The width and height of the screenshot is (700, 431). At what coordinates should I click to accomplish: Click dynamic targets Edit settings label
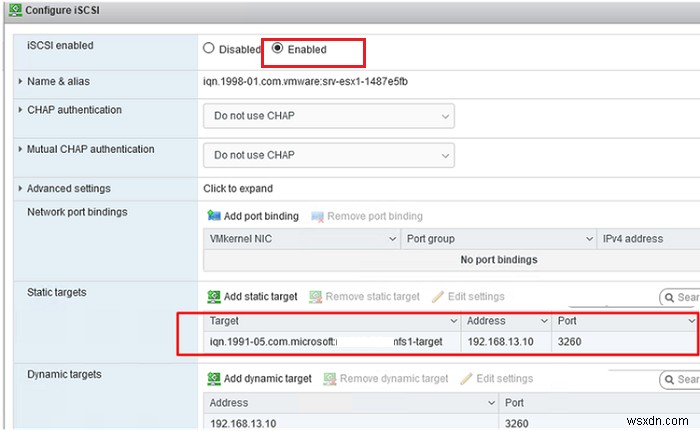point(505,379)
